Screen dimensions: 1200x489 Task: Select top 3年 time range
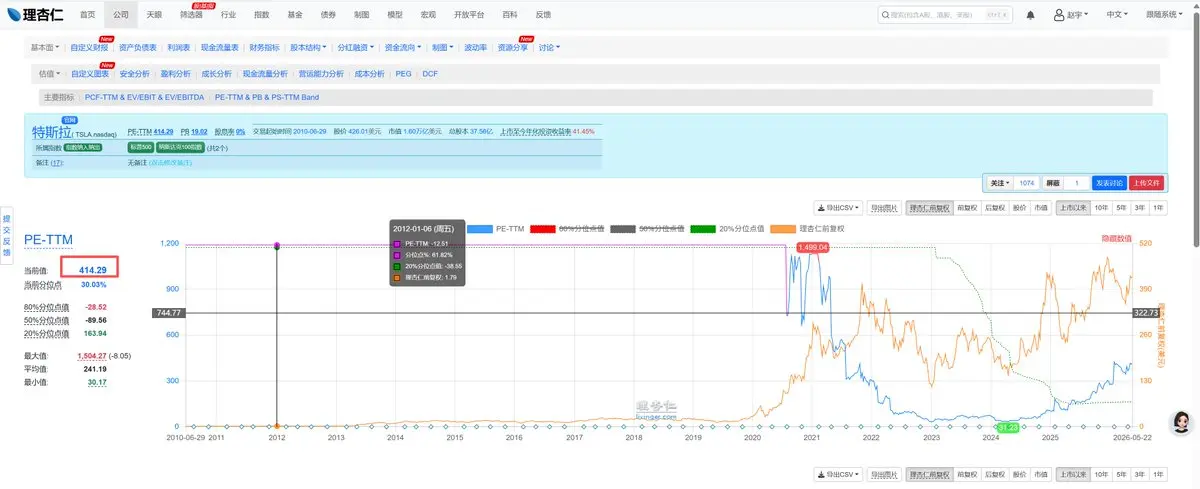point(1139,208)
